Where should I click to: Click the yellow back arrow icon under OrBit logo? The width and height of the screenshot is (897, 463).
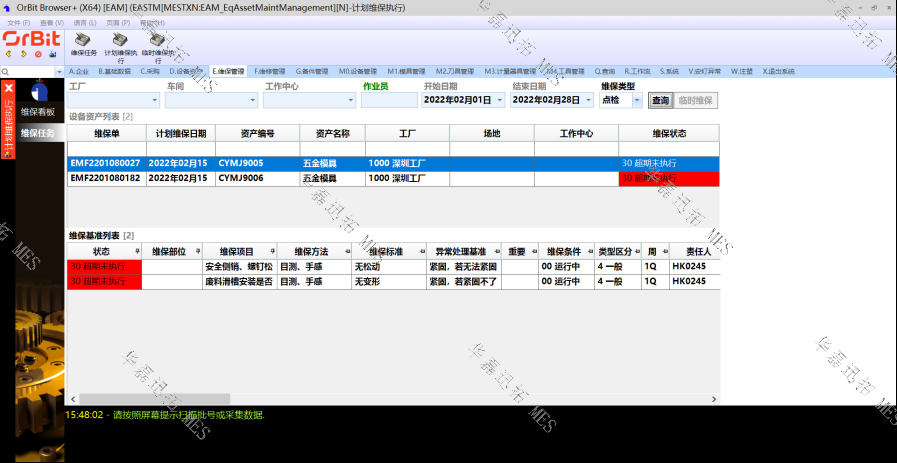click(8, 54)
